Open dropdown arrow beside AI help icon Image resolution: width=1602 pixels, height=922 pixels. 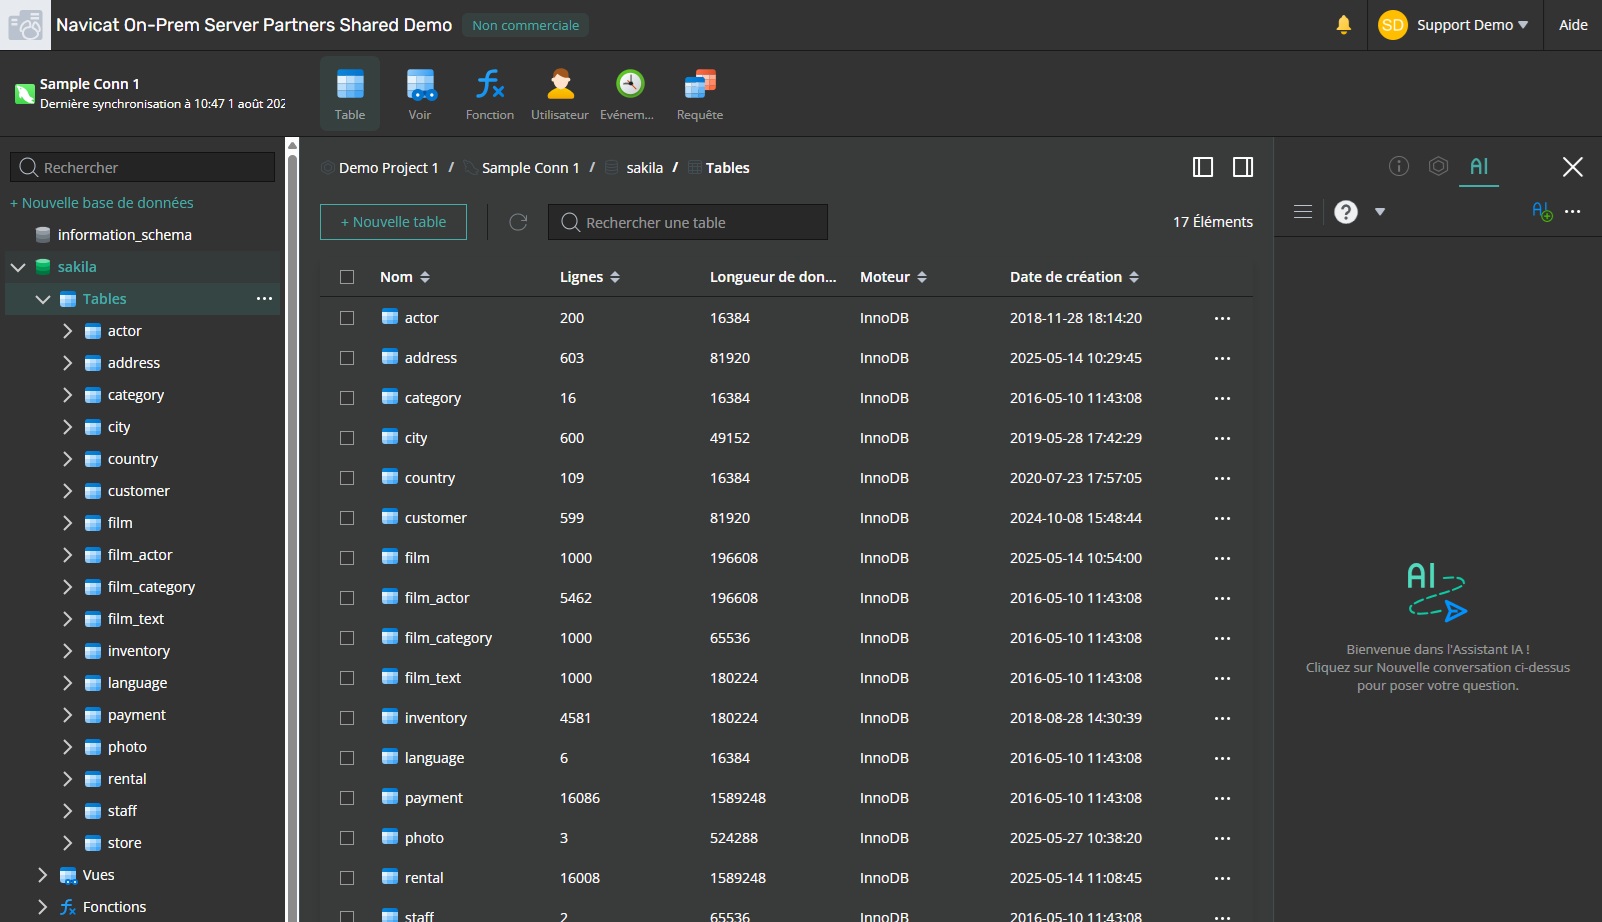coord(1380,212)
